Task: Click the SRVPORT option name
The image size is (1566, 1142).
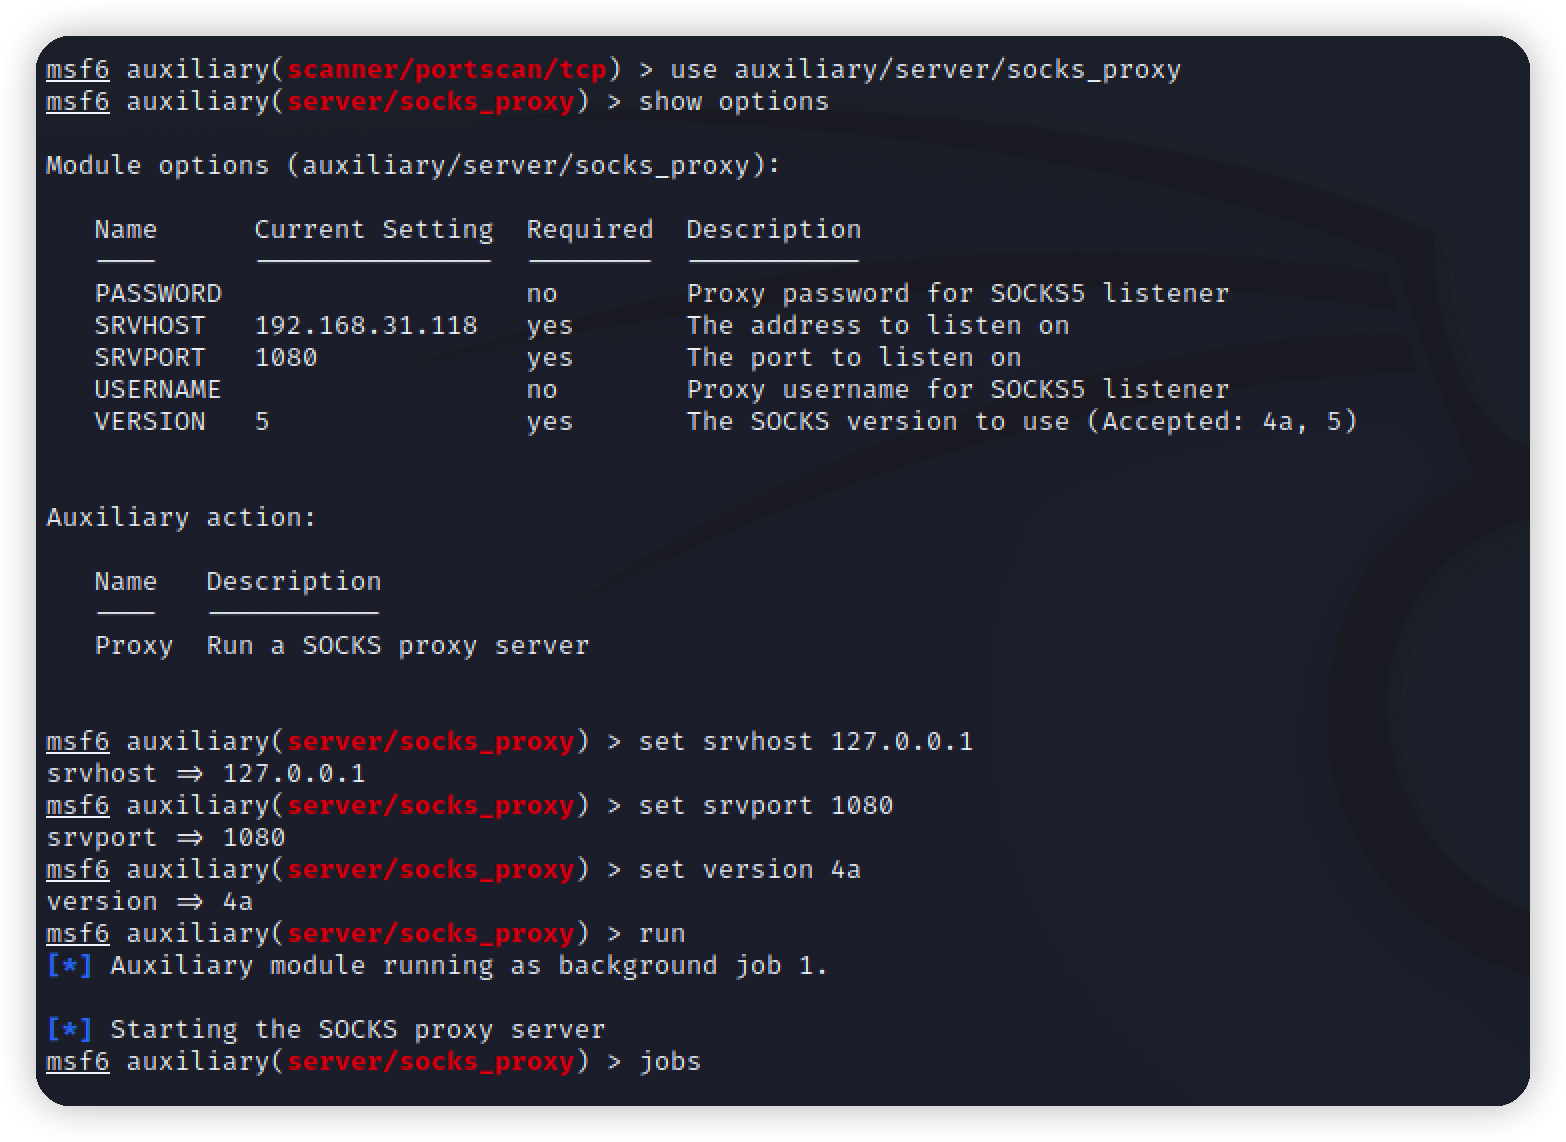Action: (150, 358)
